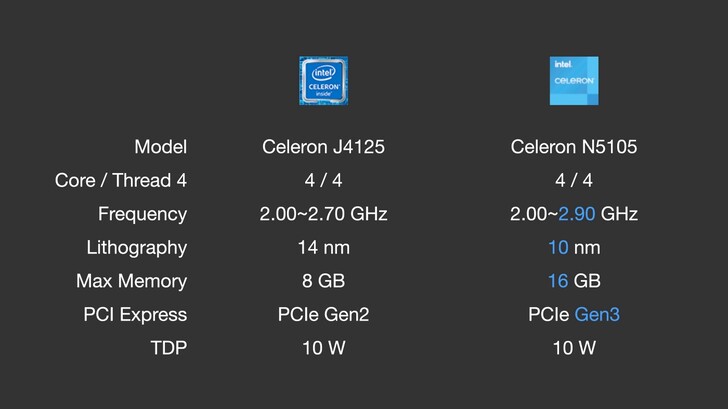Select the PCIe Gen3 entry

click(x=574, y=314)
